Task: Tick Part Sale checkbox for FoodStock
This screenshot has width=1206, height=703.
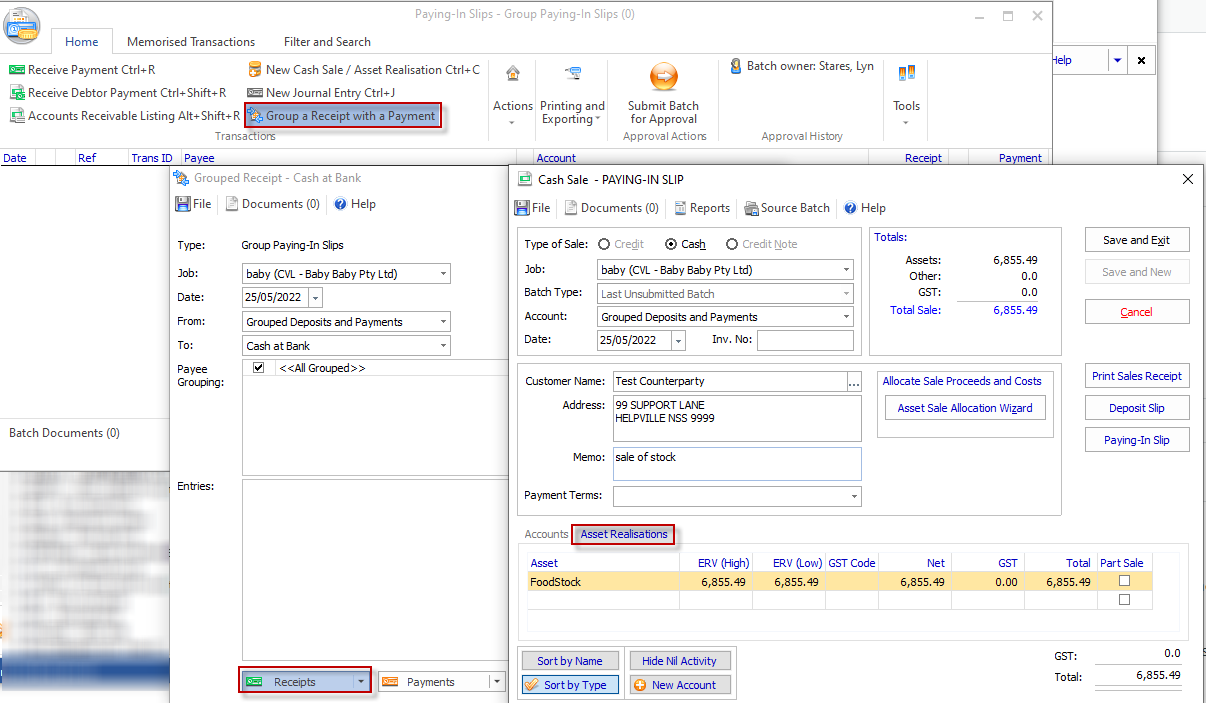Action: click(1124, 581)
